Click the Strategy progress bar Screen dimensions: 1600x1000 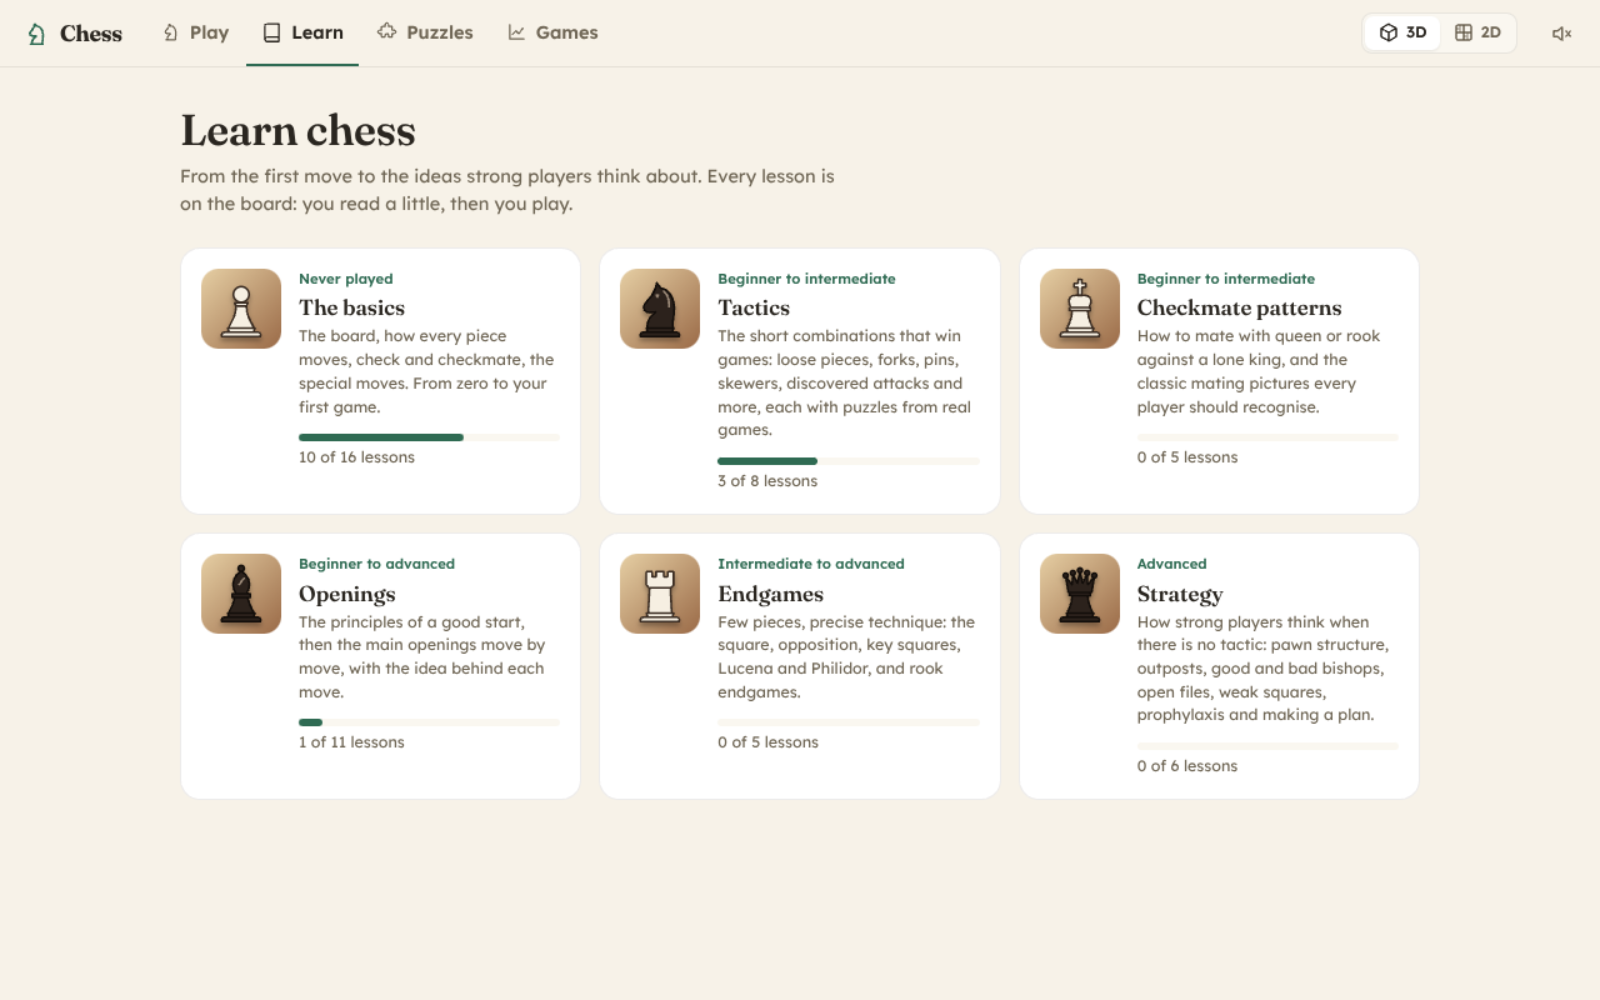click(x=1267, y=746)
